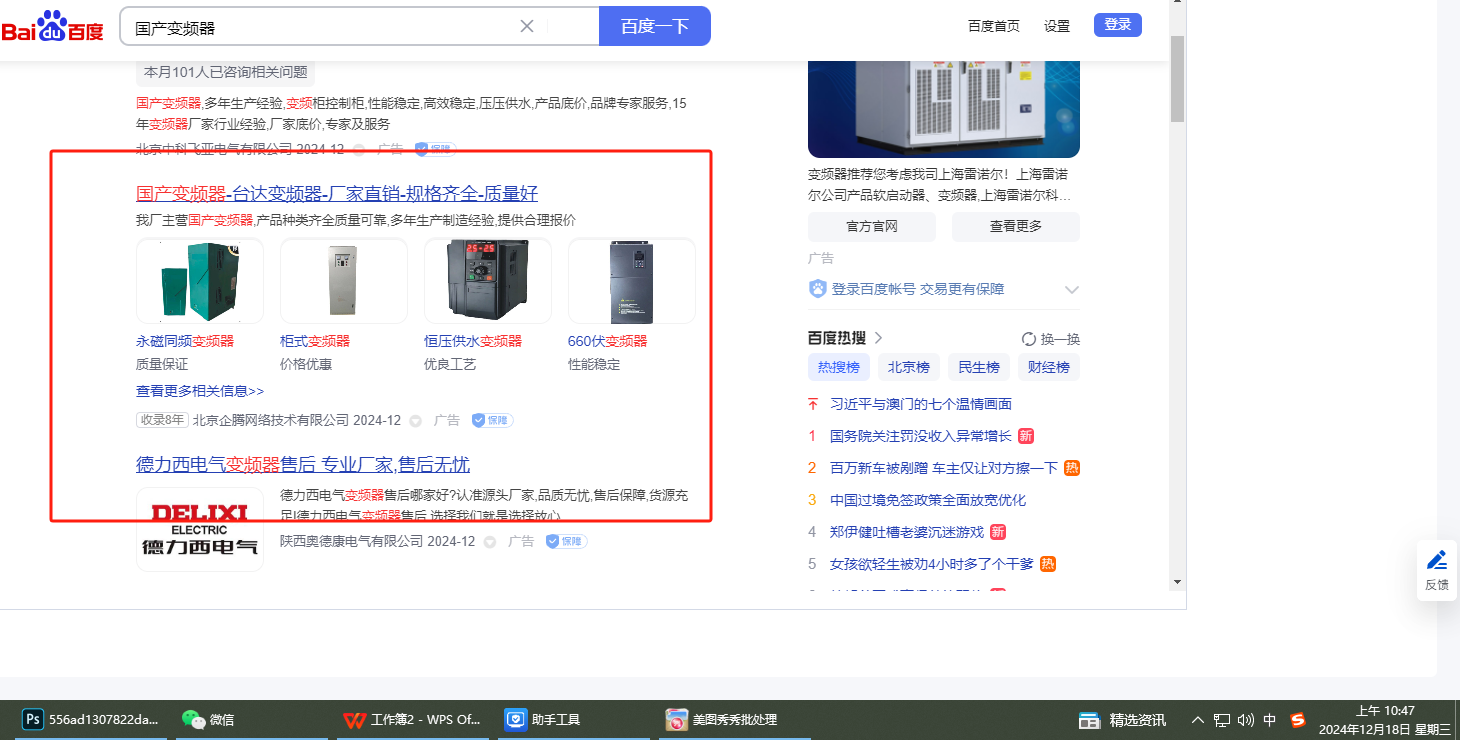The height and width of the screenshot is (740, 1460).
Task: Open 百万新车被剐蹭 hot search
Action: 944,468
